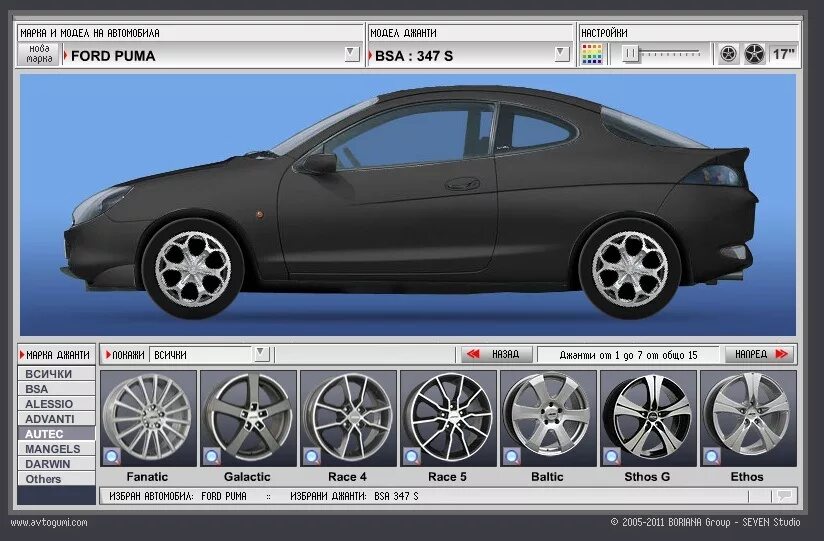
Task: Click the 'Fanatic' wheel name label
Action: 147,477
